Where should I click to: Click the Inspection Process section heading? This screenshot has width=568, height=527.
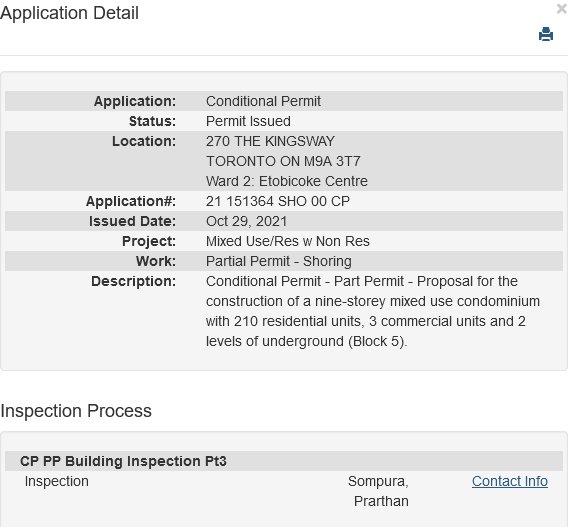pos(76,411)
